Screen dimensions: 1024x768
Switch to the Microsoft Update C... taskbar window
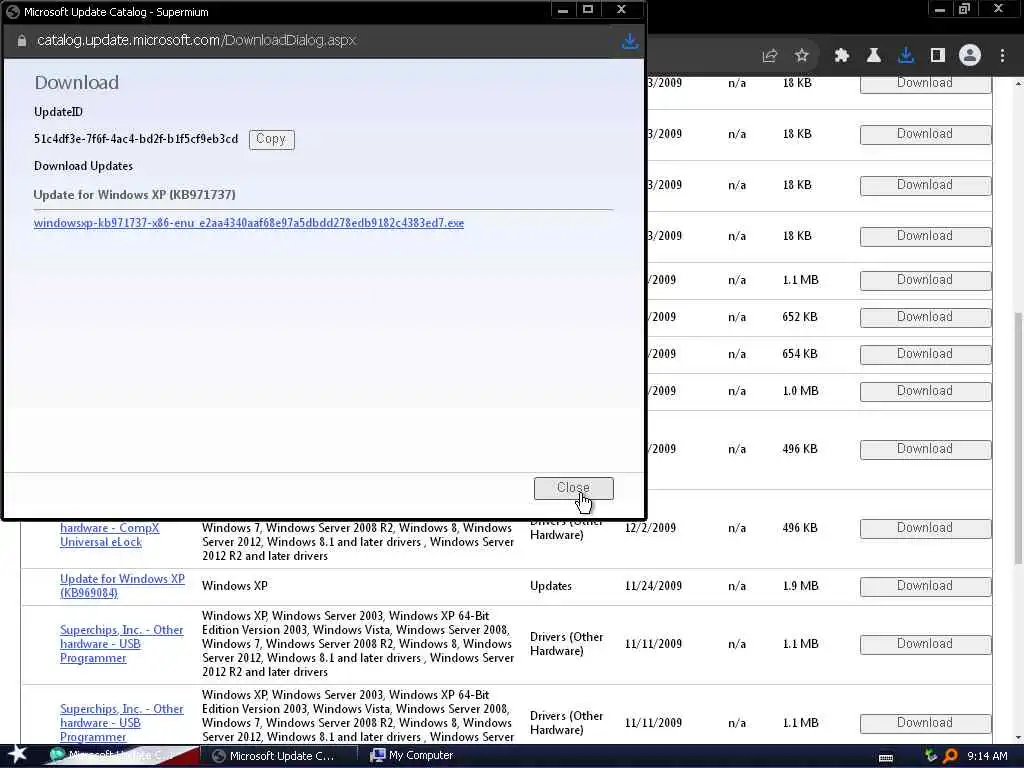click(x=278, y=756)
